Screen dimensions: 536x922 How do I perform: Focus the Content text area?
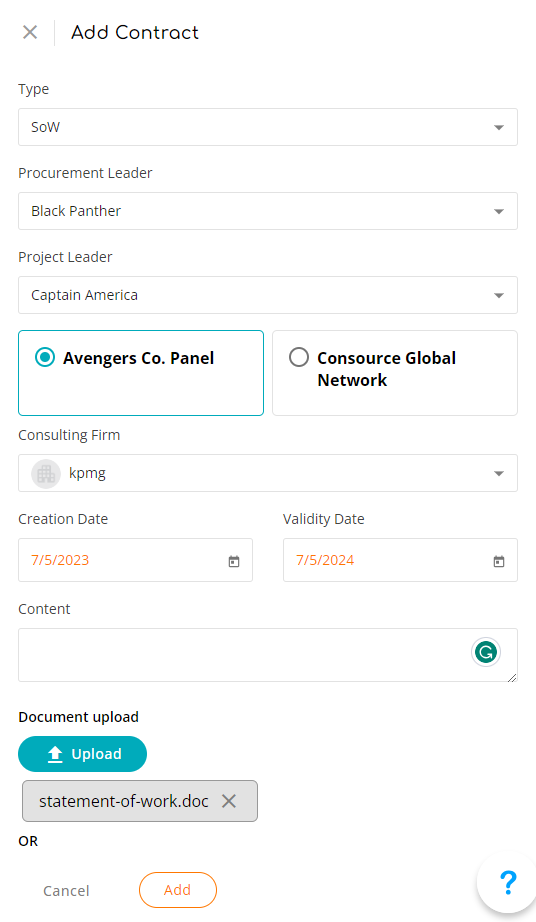coord(268,655)
